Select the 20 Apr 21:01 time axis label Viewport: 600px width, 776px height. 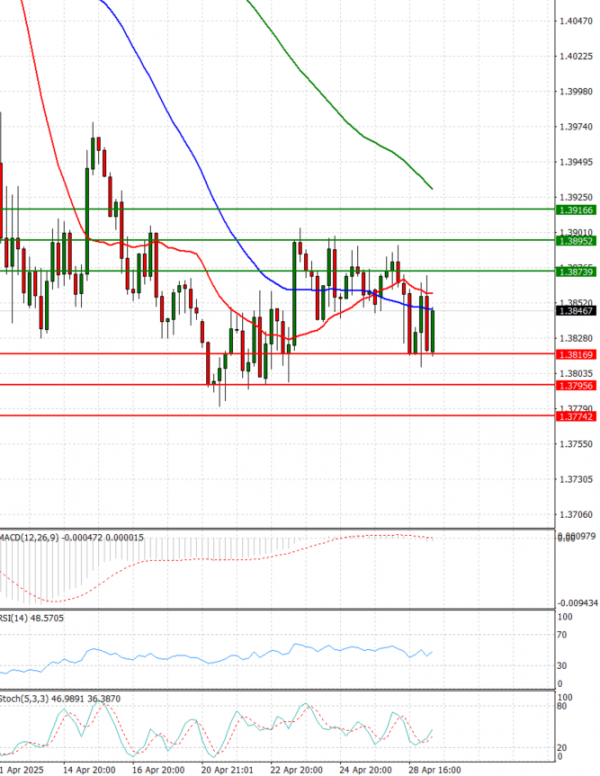click(x=226, y=770)
